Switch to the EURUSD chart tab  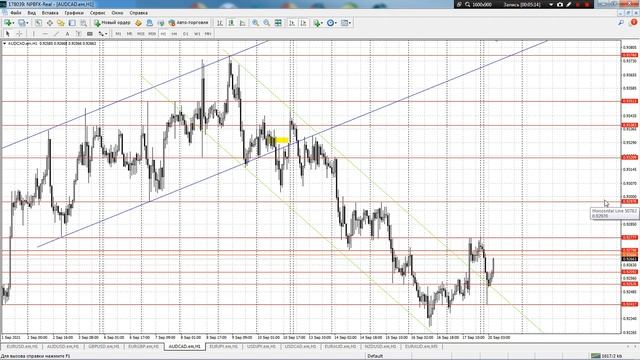coord(22,347)
